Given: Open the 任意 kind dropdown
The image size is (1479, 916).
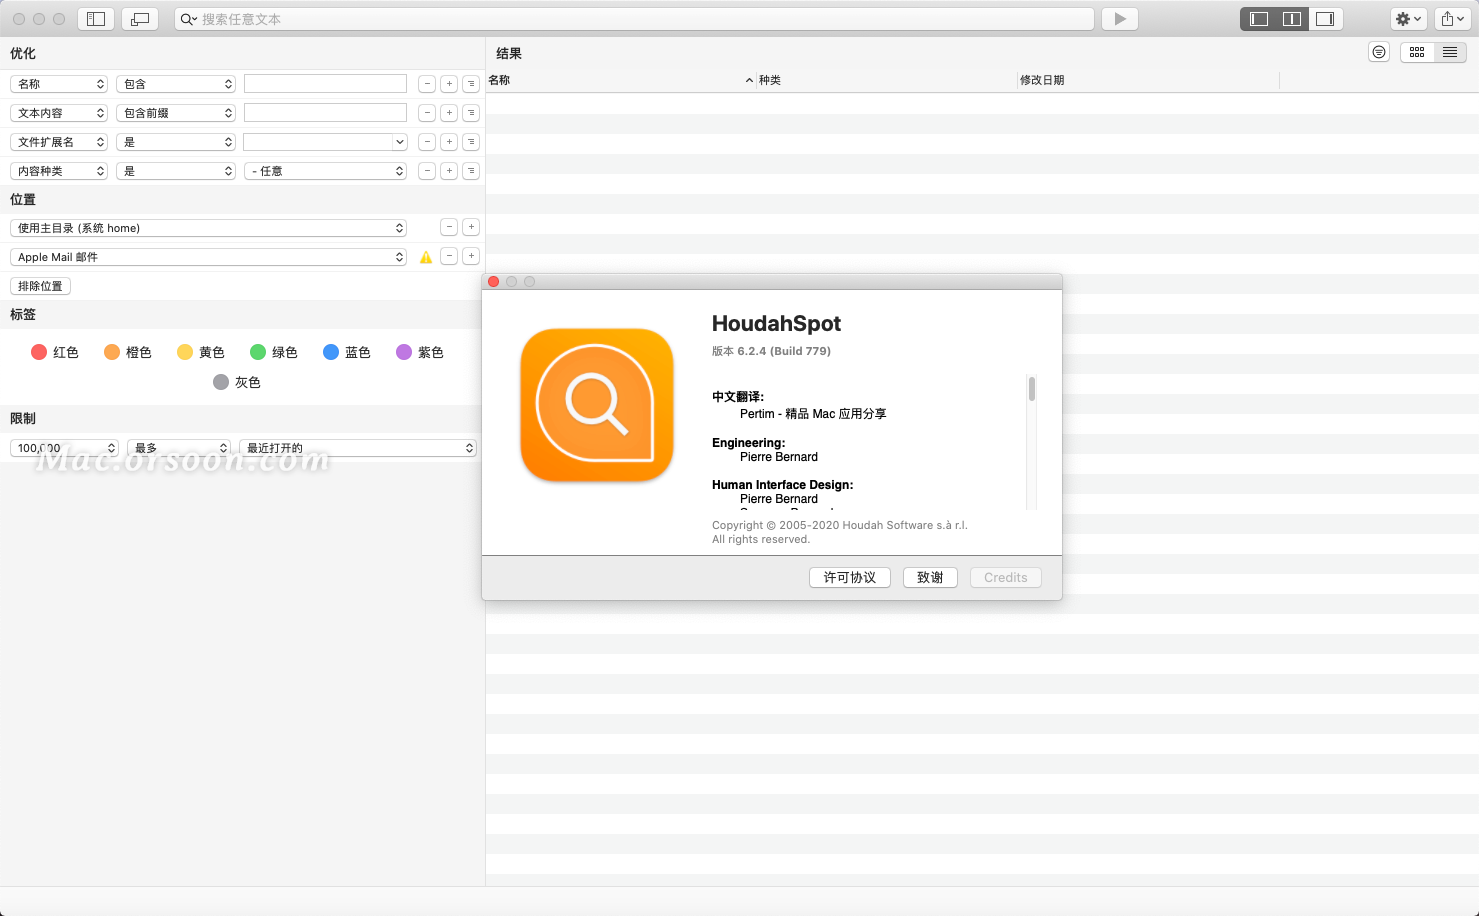Looking at the screenshot, I should coord(325,171).
